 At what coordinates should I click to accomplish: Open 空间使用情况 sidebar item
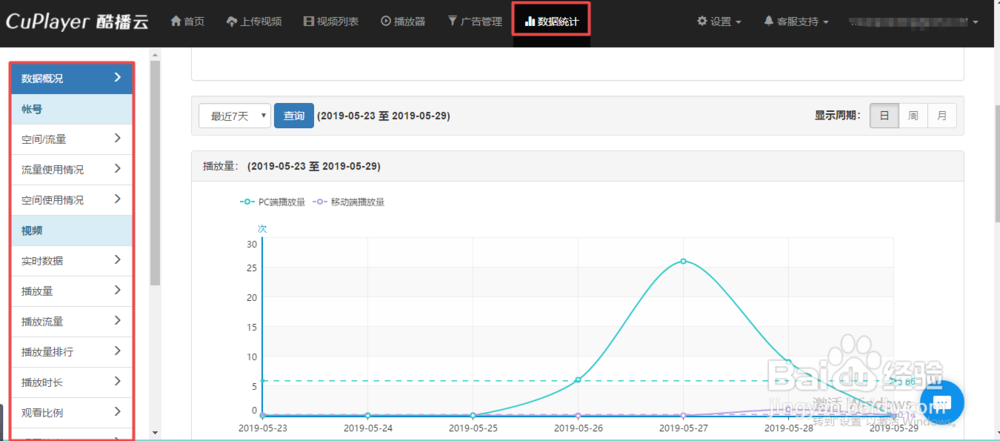[x=71, y=200]
